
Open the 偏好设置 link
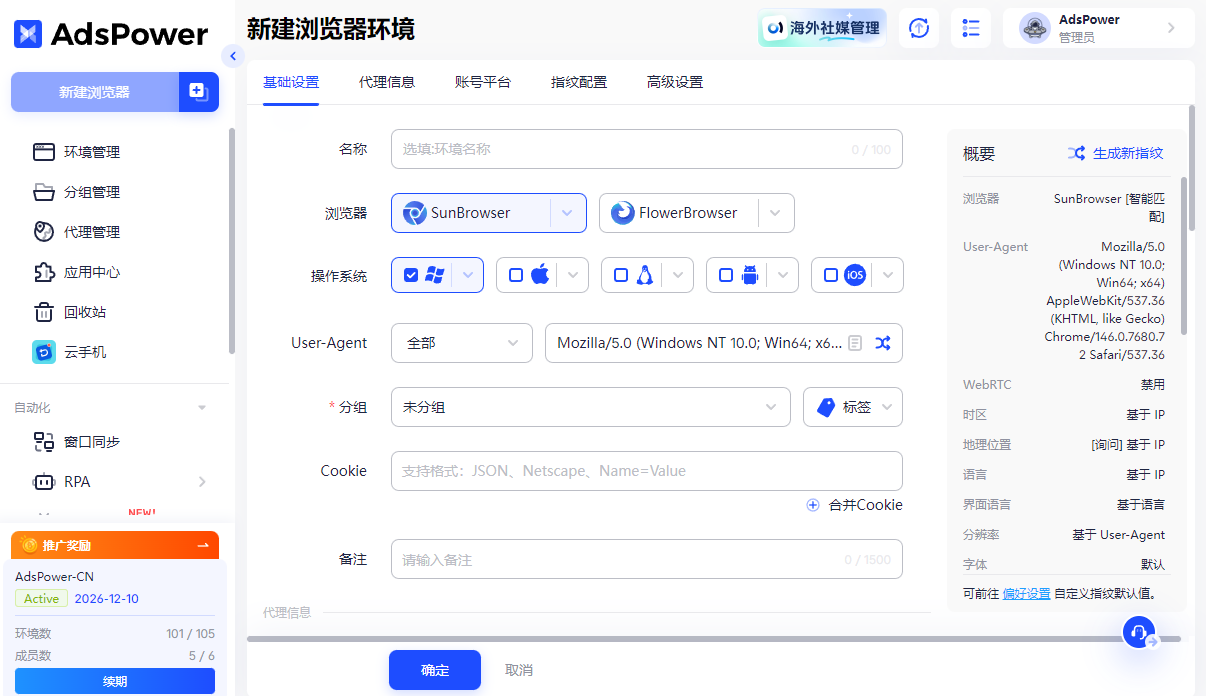(x=1027, y=593)
